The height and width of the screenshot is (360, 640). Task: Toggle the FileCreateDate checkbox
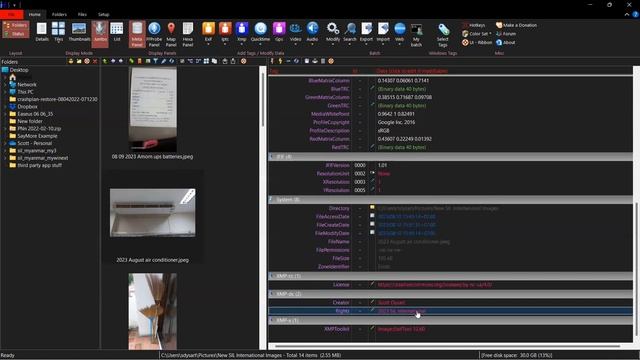(372, 224)
